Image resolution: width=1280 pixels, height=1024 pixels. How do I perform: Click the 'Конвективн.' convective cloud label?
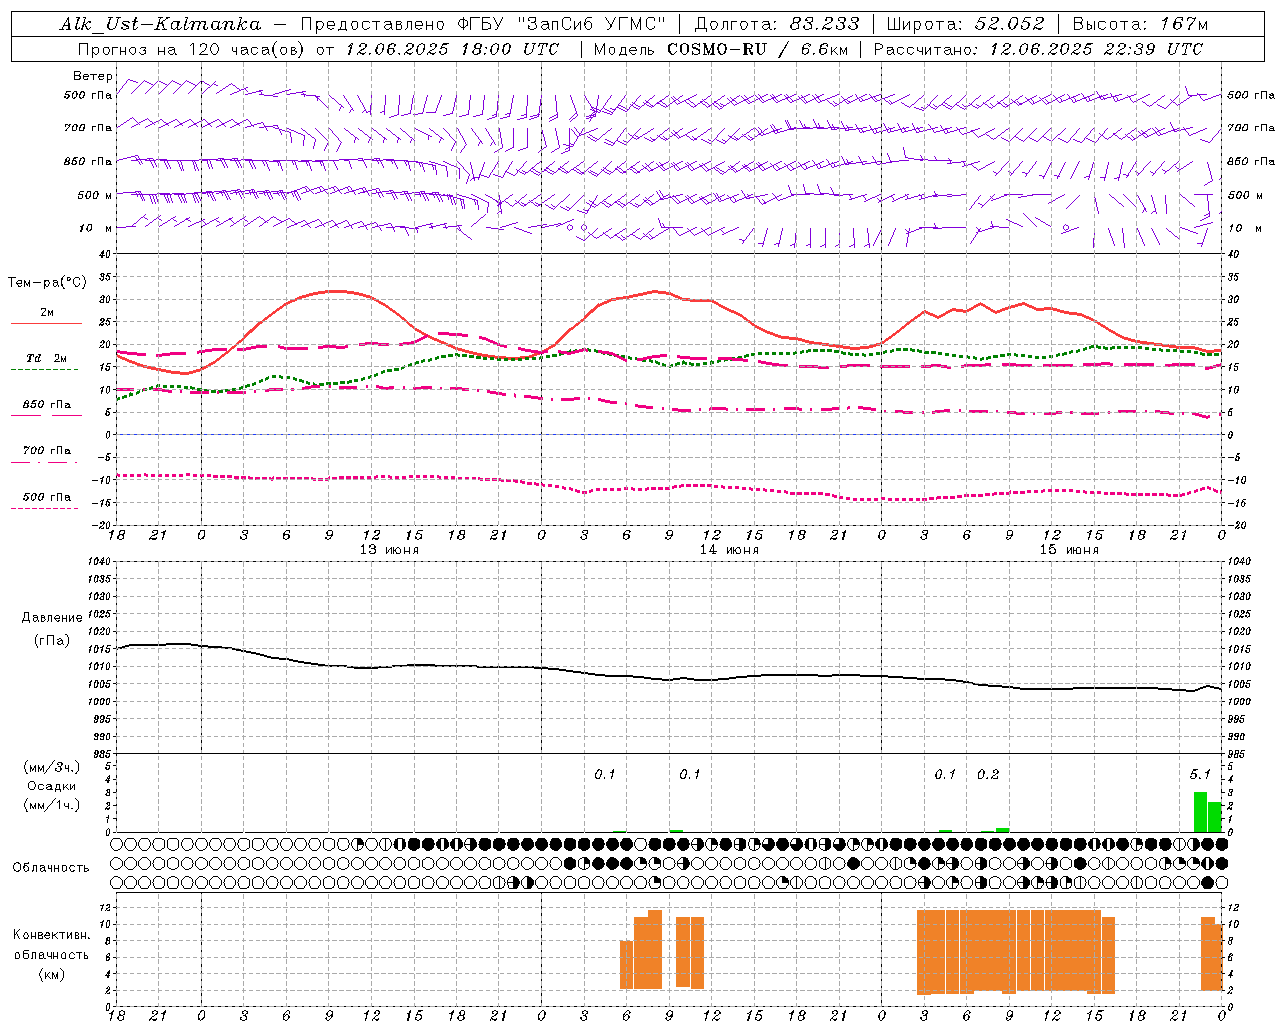51,935
